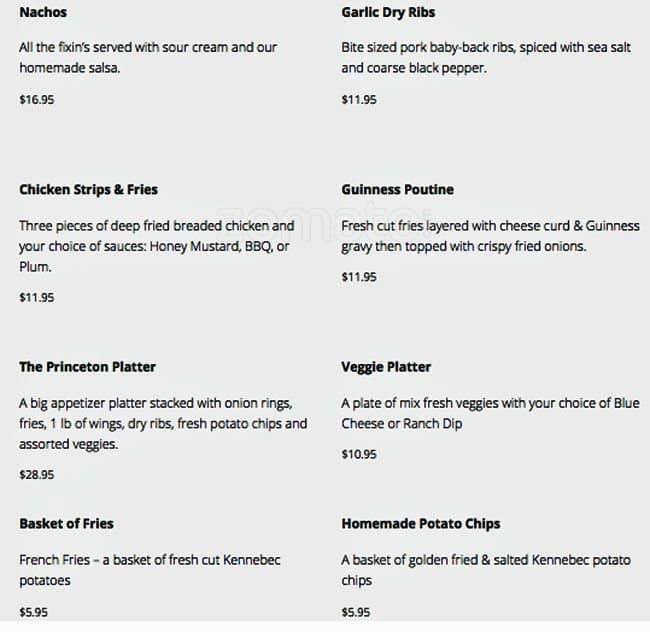The width and height of the screenshot is (650, 632).
Task: Open the Veggie Platter item
Action: [386, 366]
